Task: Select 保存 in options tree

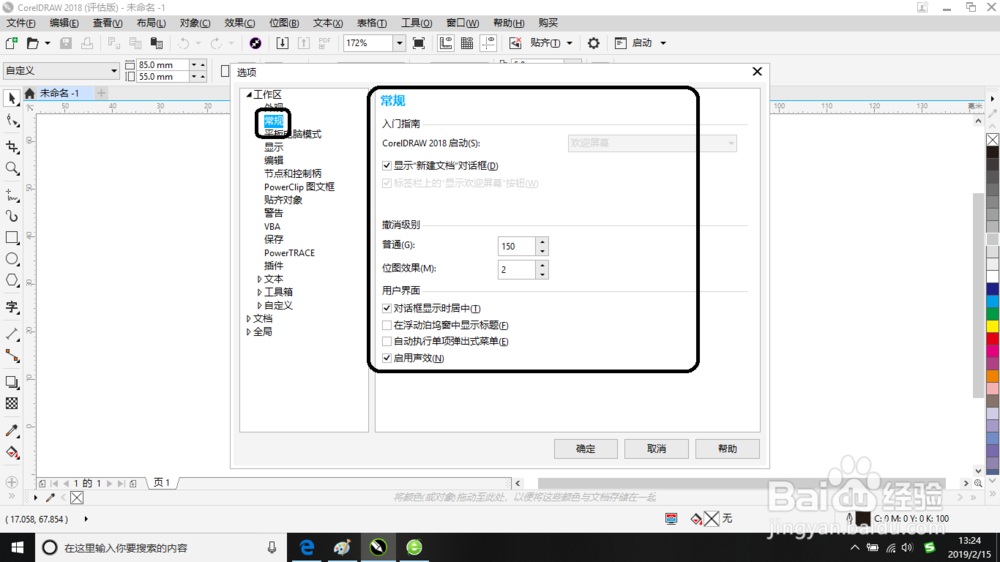Action: click(274, 239)
